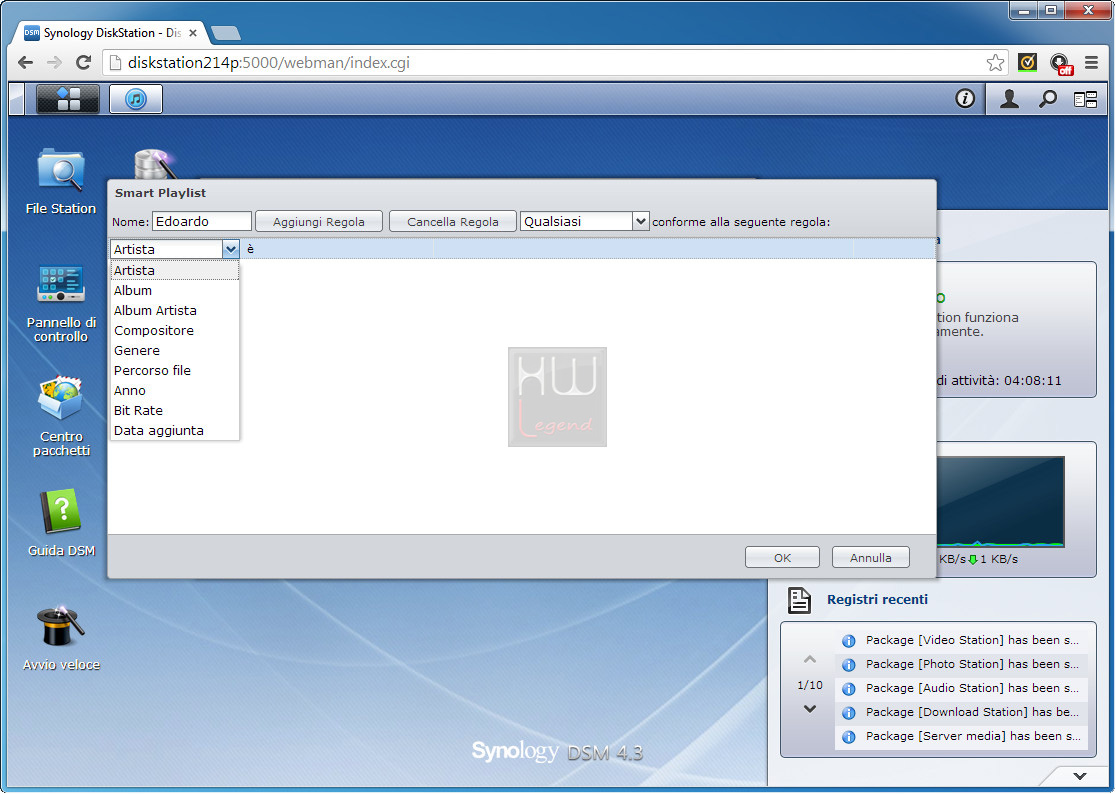
Task: Collapse the Artista rule field dropdown arrow
Action: click(x=231, y=249)
